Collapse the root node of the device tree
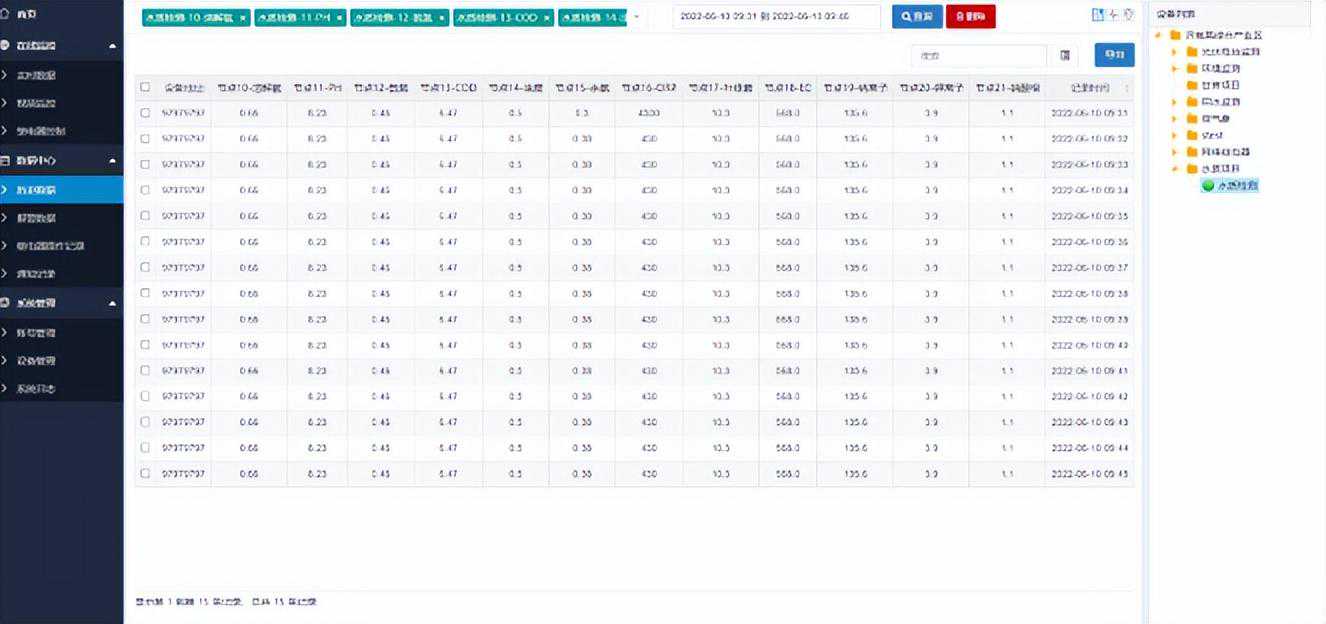Viewport: 1326px width, 624px height. 1159,35
